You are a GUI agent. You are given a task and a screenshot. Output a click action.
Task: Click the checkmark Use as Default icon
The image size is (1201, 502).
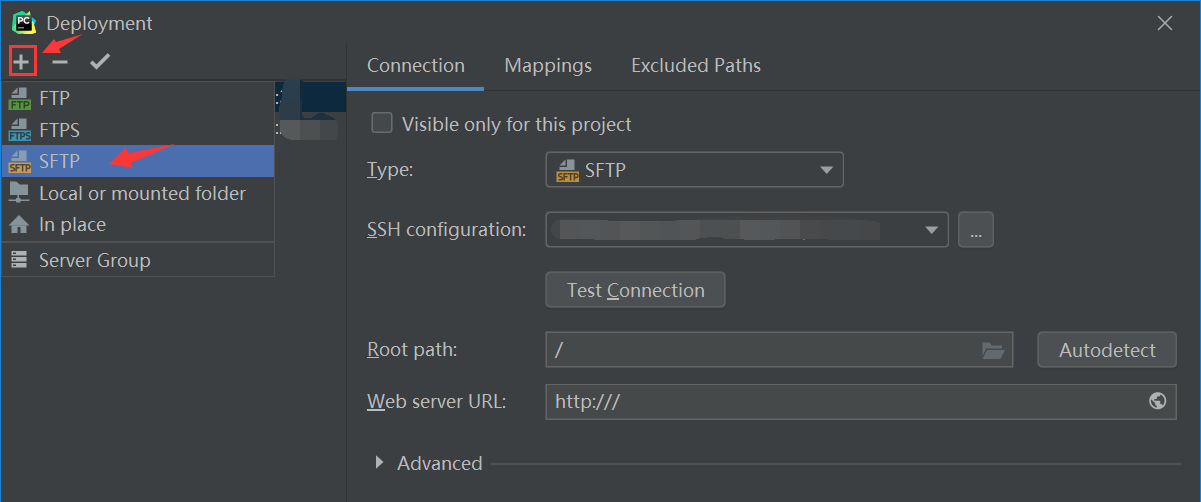coord(99,61)
